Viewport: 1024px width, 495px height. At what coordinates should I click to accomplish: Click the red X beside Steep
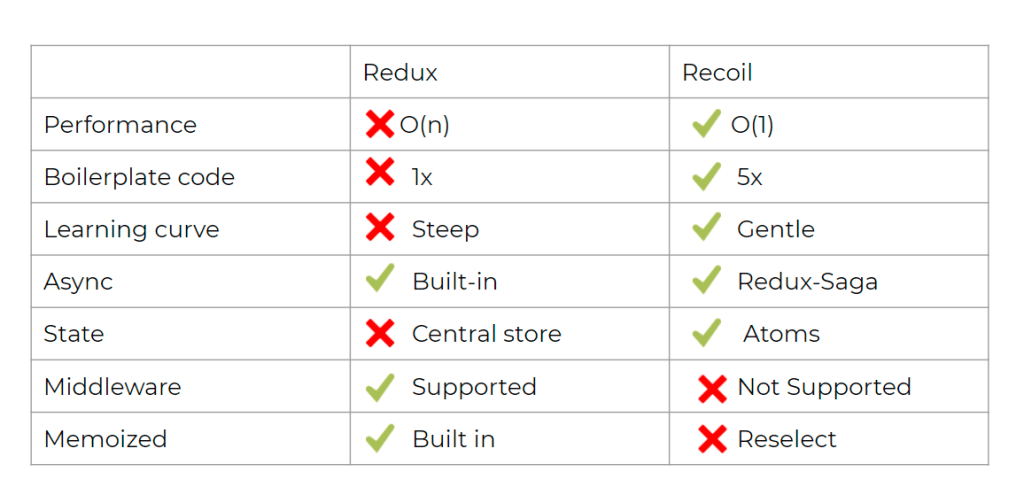380,228
